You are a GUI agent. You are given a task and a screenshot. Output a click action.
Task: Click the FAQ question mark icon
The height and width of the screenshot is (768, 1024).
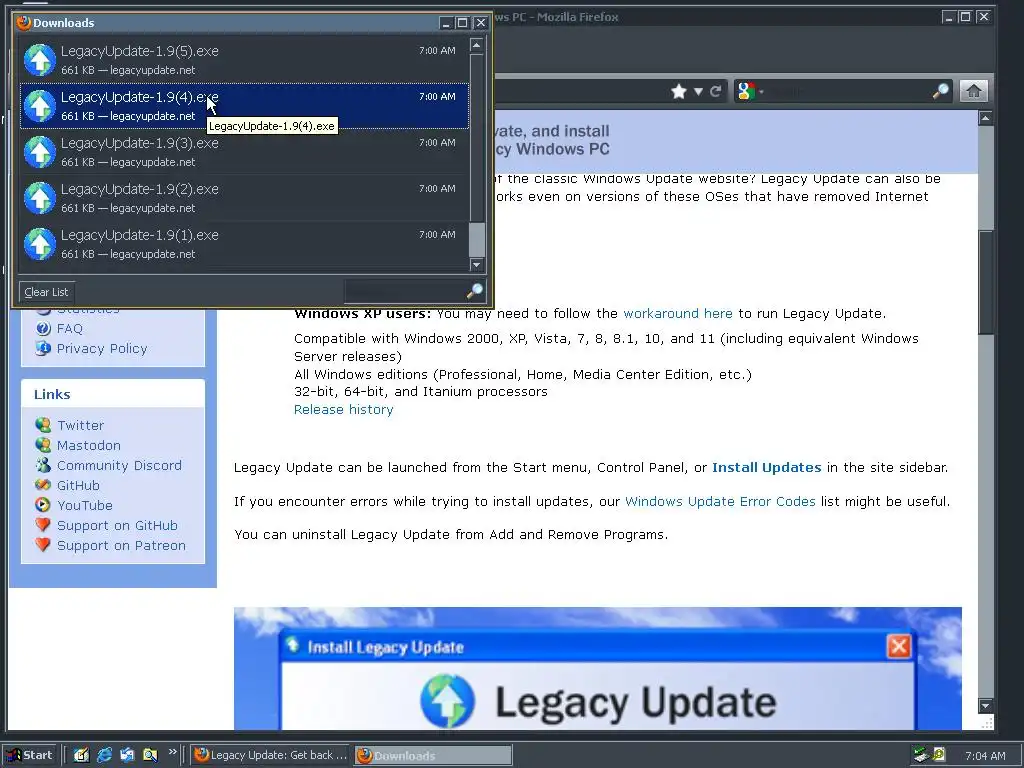click(43, 328)
